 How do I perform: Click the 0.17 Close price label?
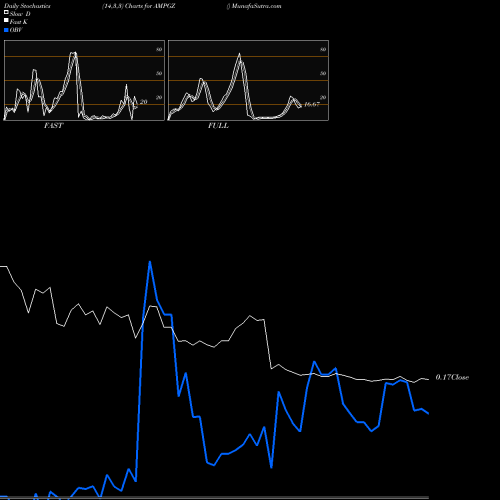(x=452, y=377)
